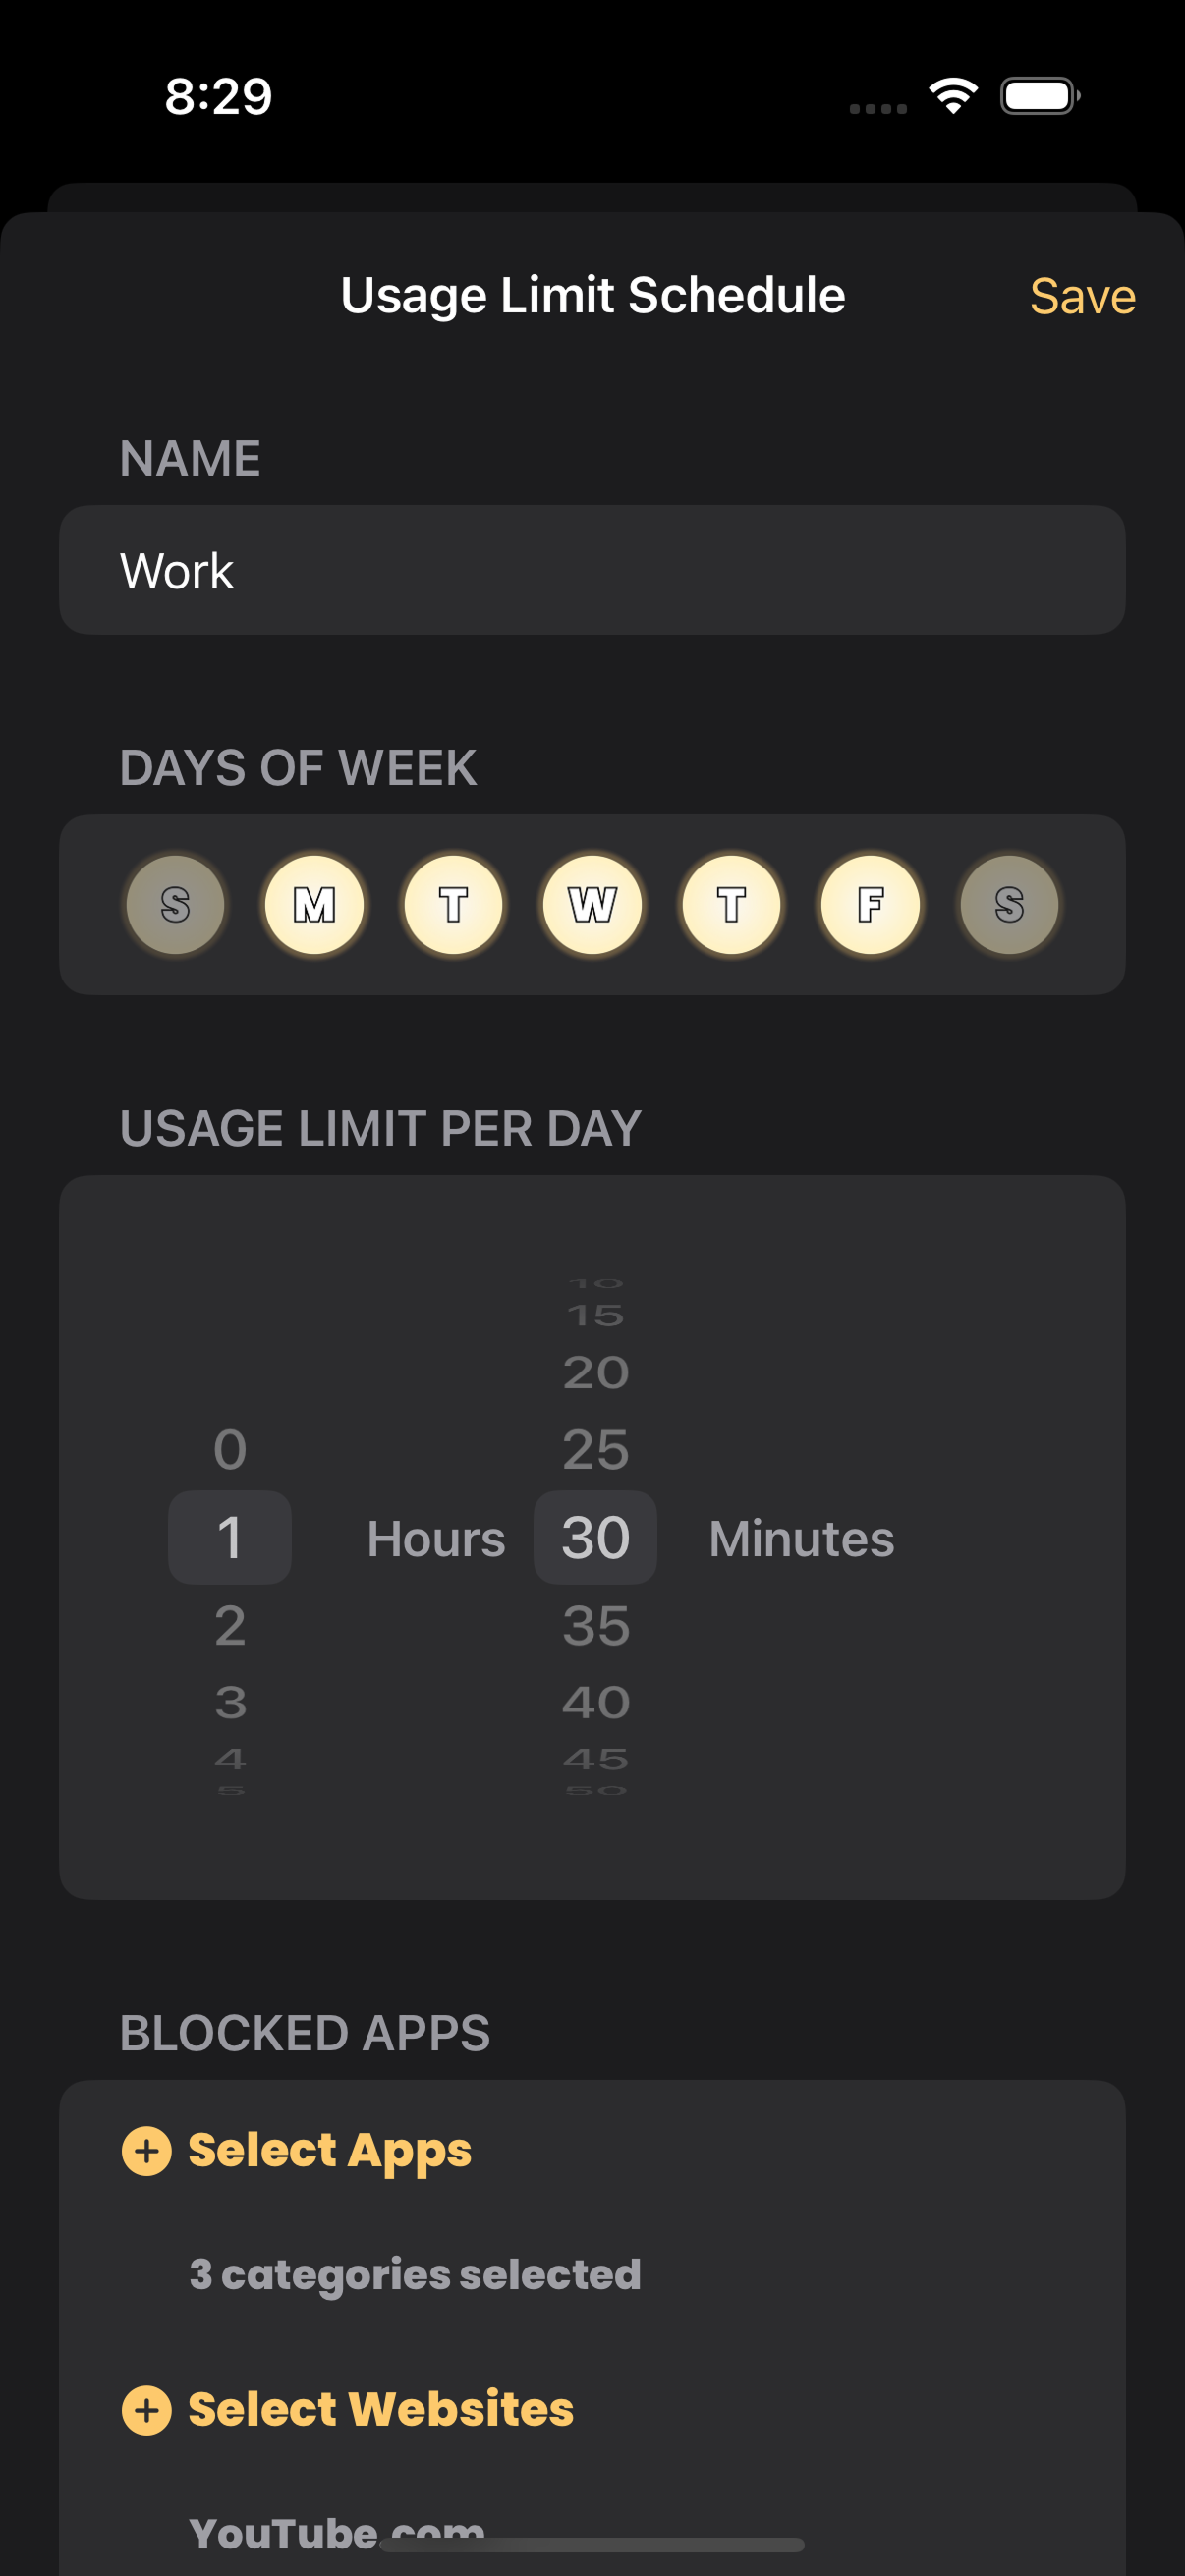
Task: Choose 25 in the minutes picker
Action: point(596,1450)
